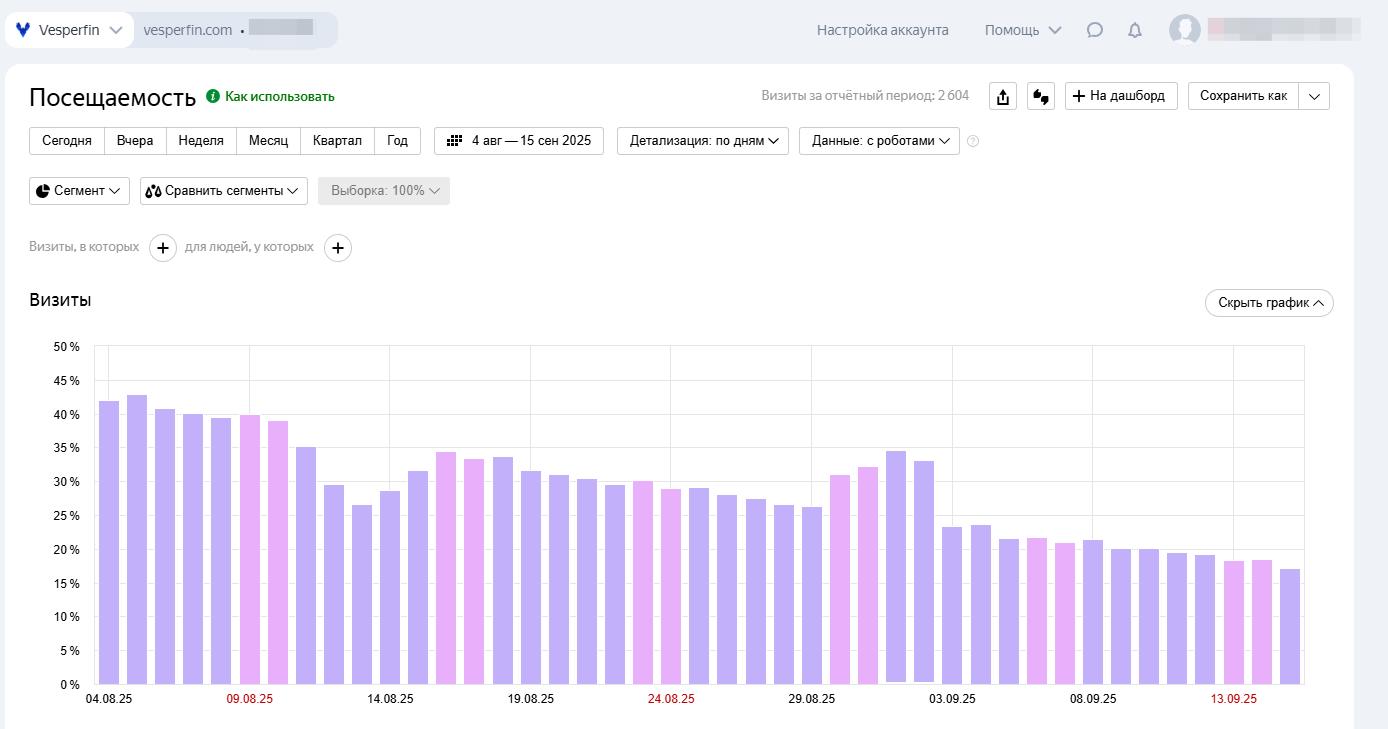Add visit condition with plus after 'Визиты, в которых'
The image size is (1388, 729).
(163, 248)
